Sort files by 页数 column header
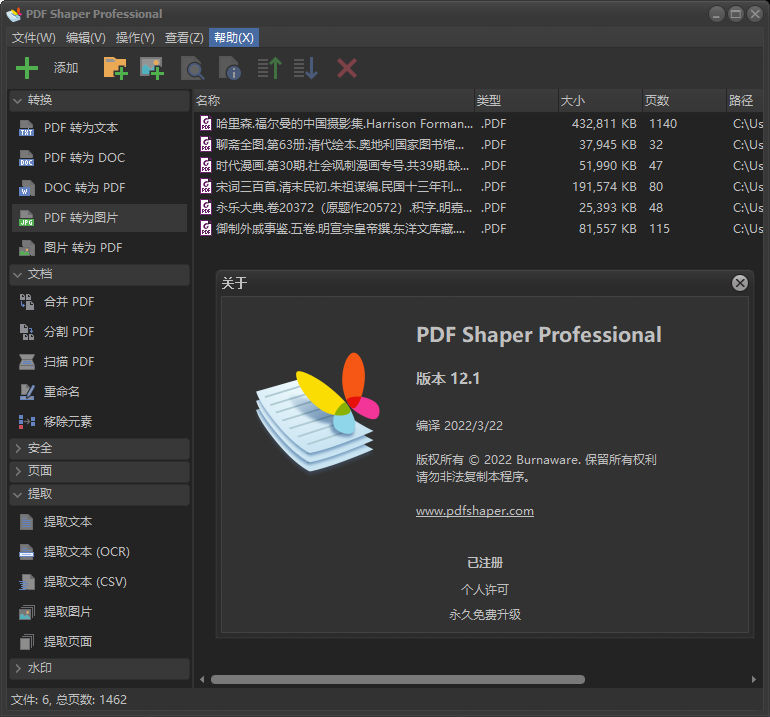Screen dimensions: 770x717 click(x=684, y=101)
